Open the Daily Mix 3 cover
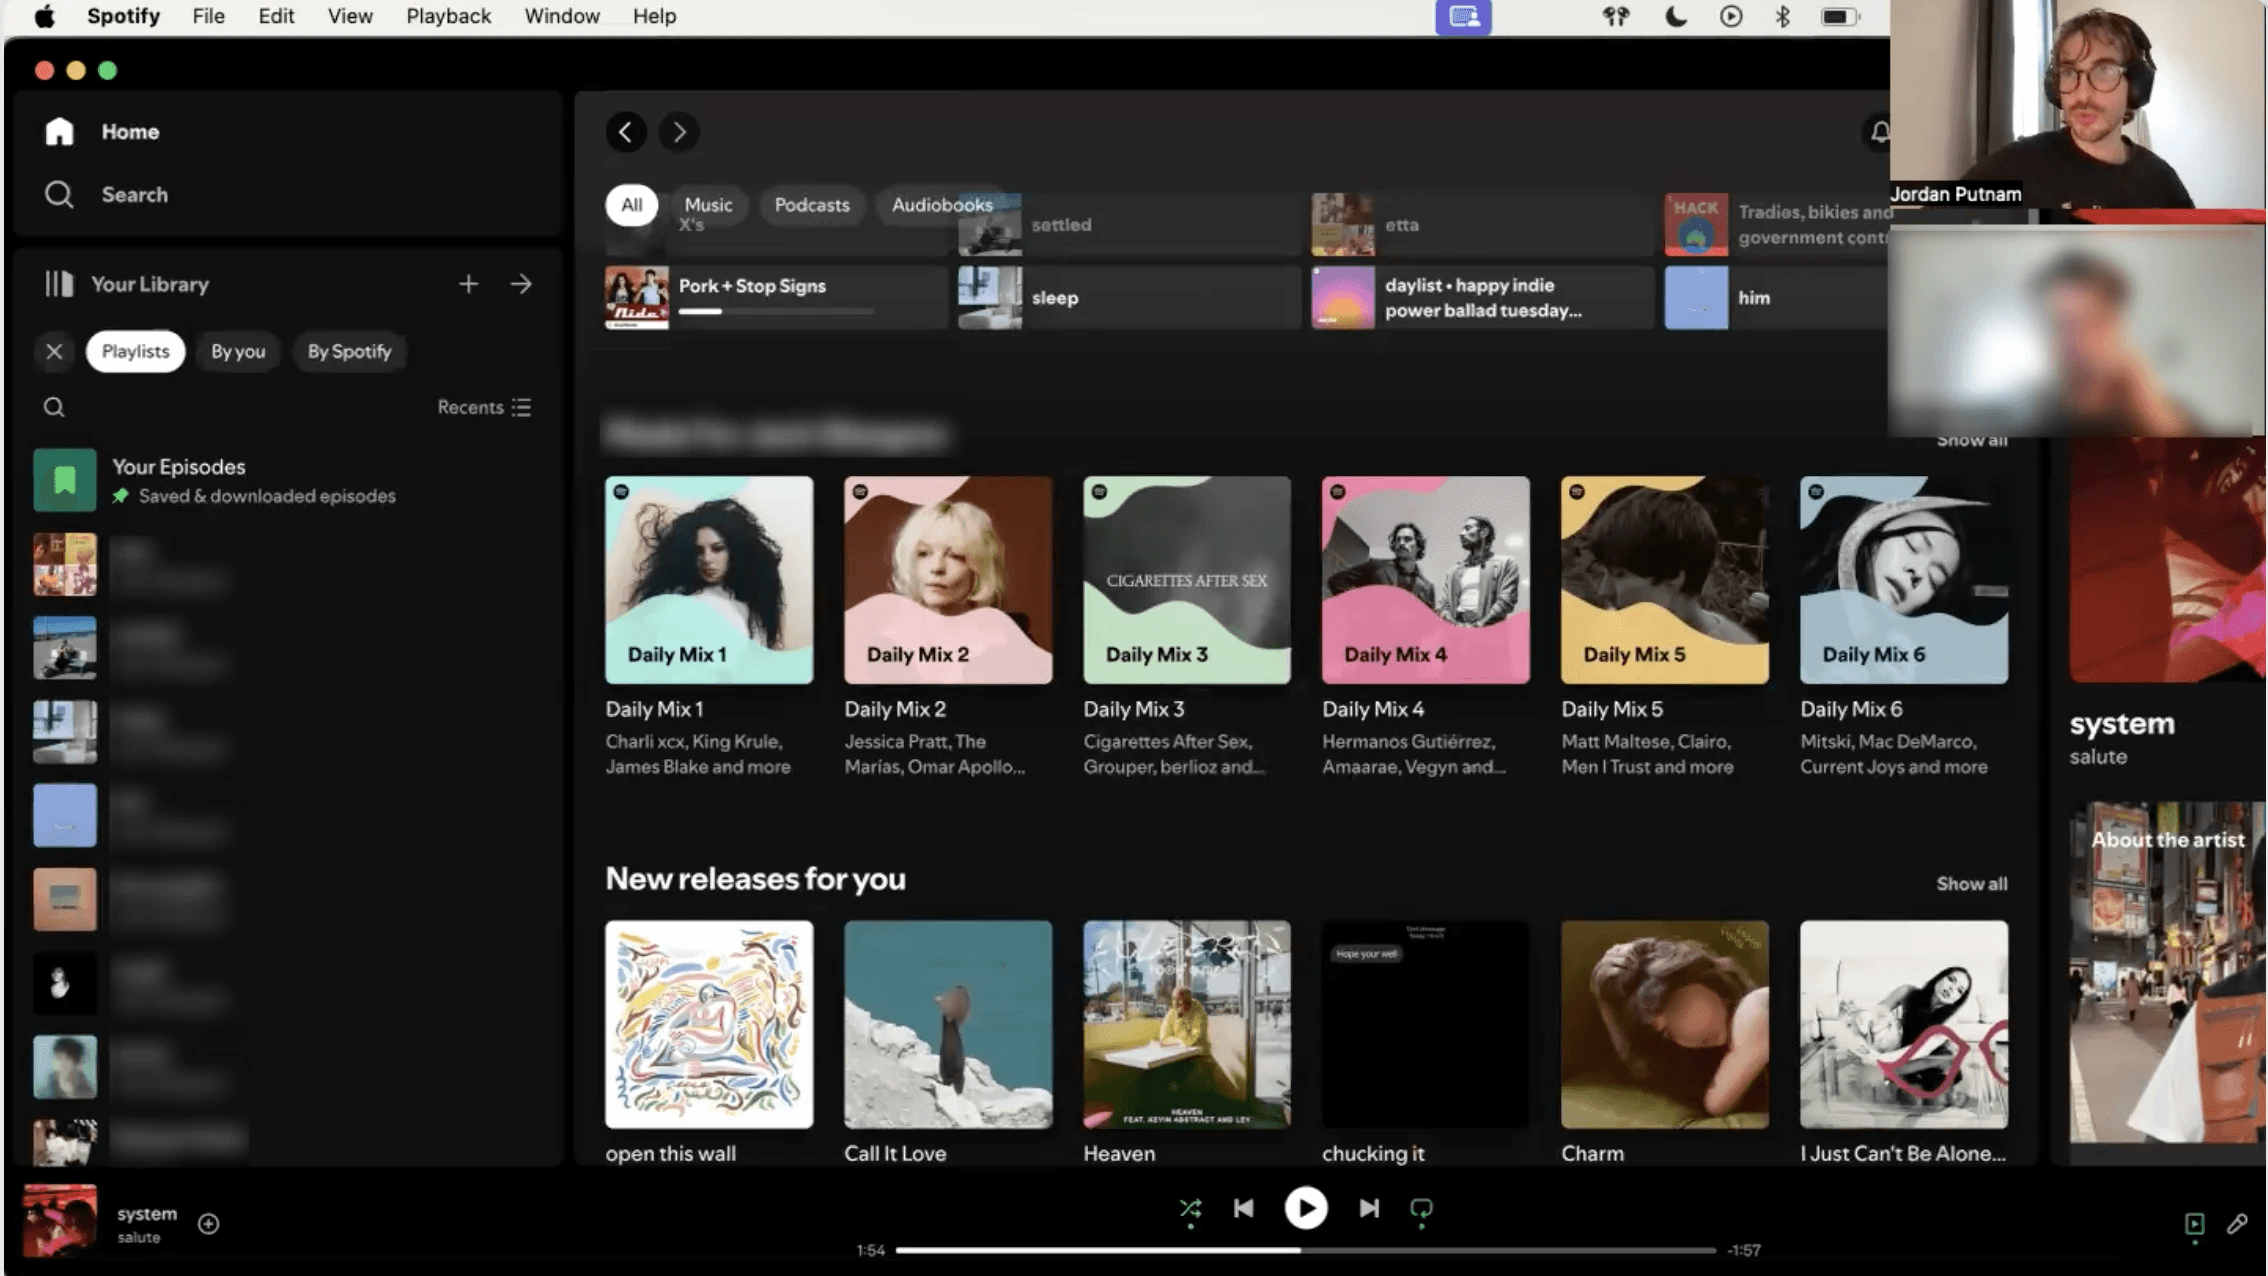Screen dimensions: 2268x1276 1187,580
